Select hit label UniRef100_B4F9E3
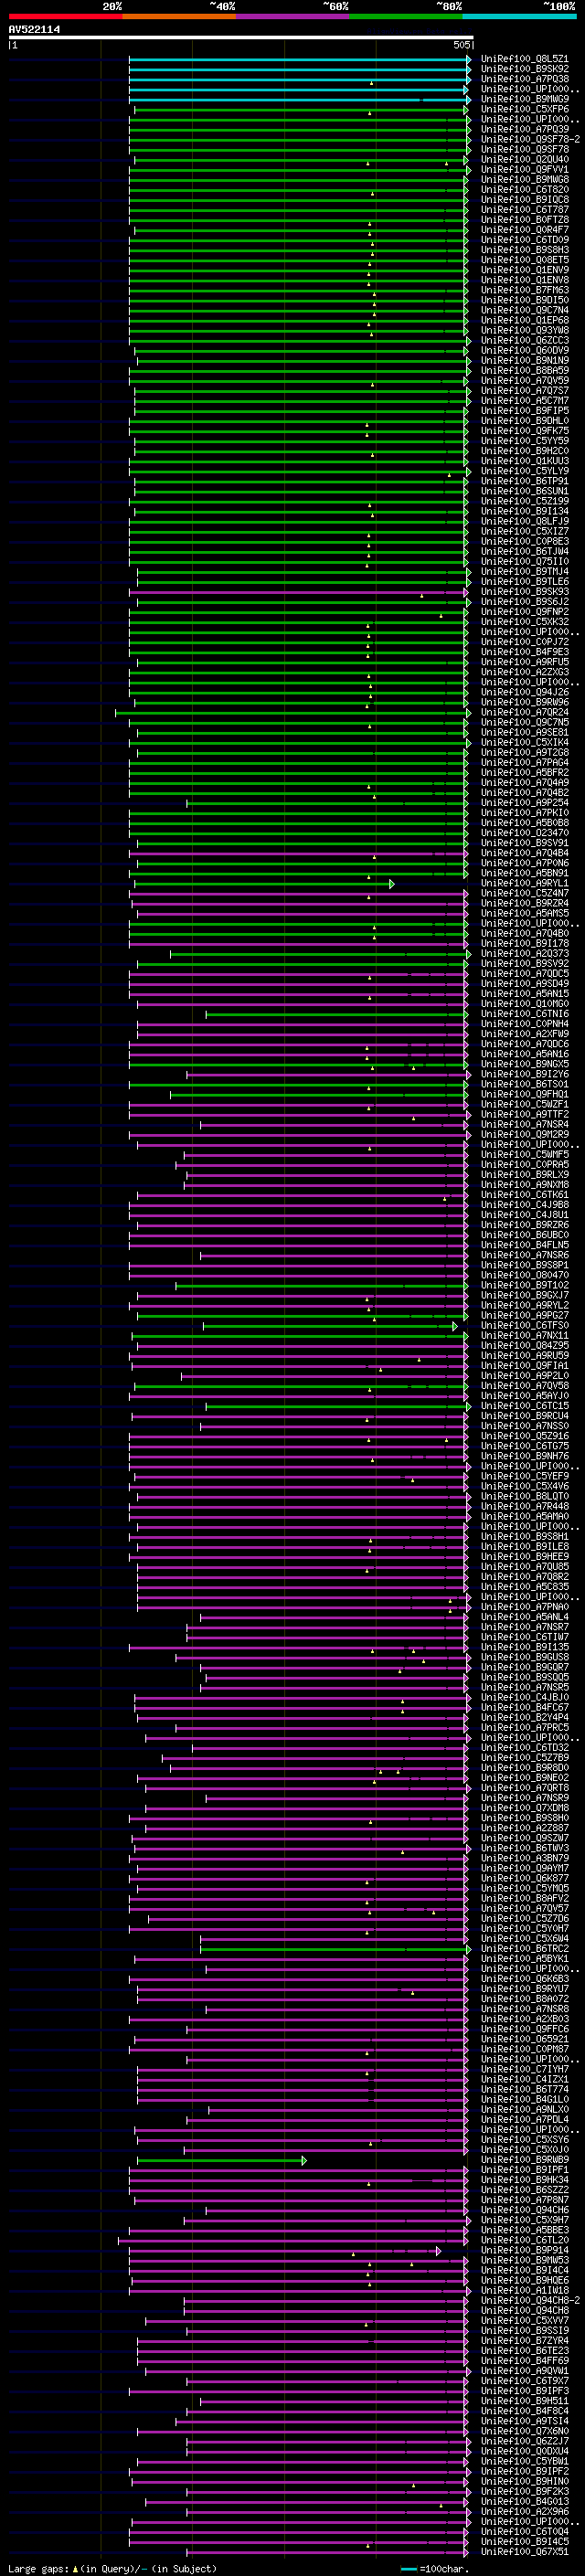The height and width of the screenshot is (2576, 585). pos(525,652)
